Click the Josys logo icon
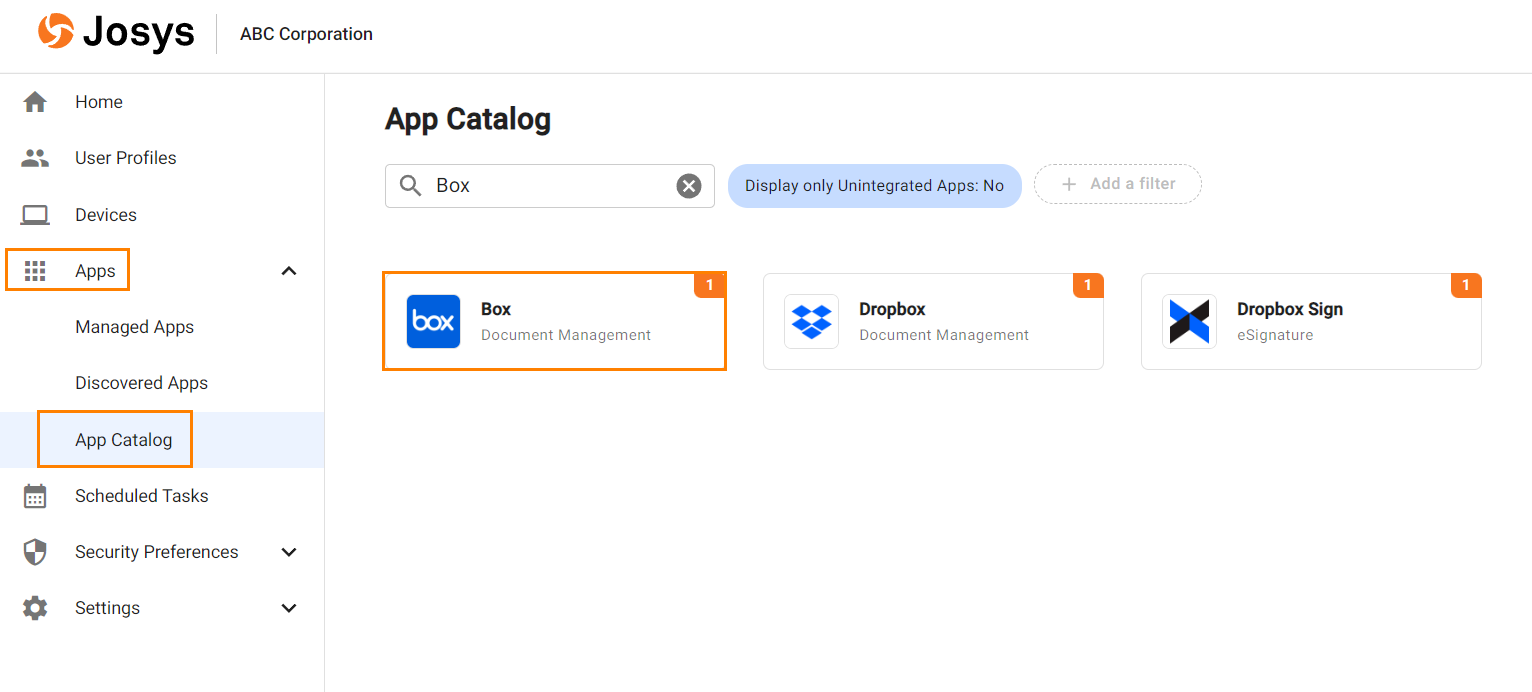Image resolution: width=1532 pixels, height=692 pixels. point(56,31)
